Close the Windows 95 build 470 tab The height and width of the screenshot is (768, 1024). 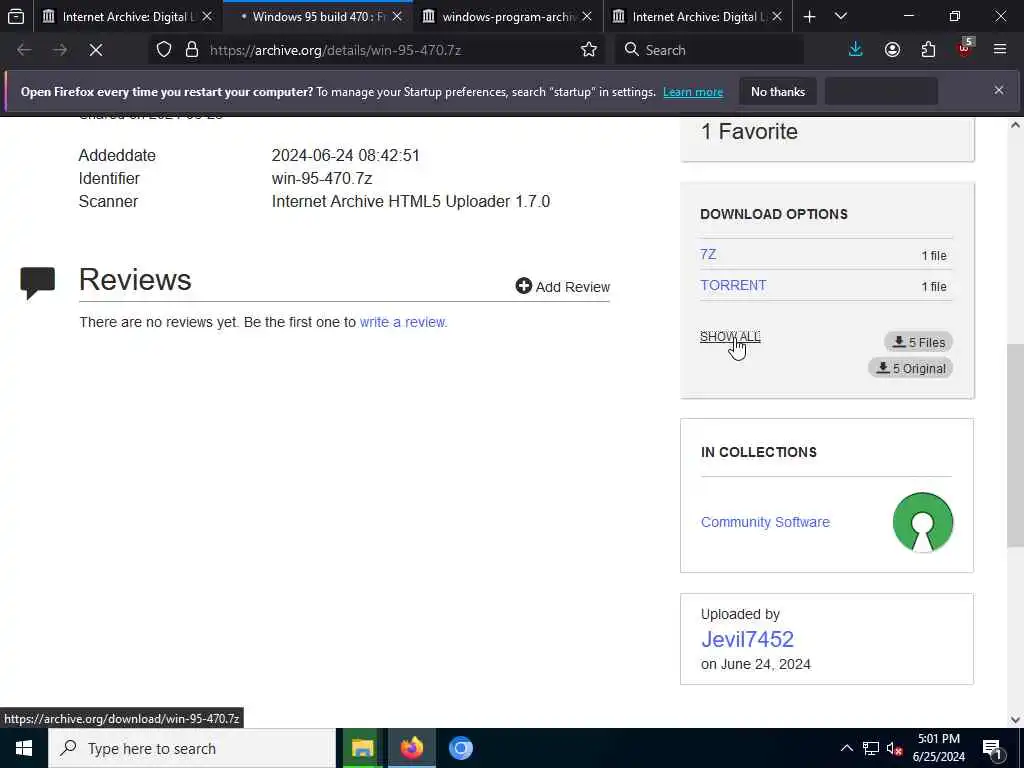(x=397, y=16)
